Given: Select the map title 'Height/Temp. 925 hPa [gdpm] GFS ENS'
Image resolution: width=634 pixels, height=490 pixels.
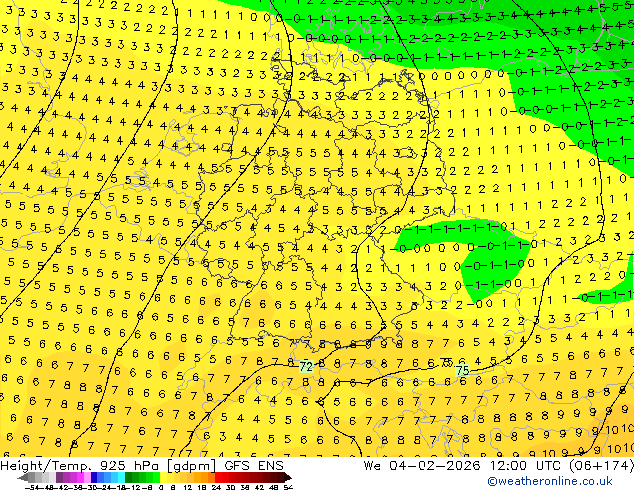Looking at the screenshot, I should coord(142,466).
